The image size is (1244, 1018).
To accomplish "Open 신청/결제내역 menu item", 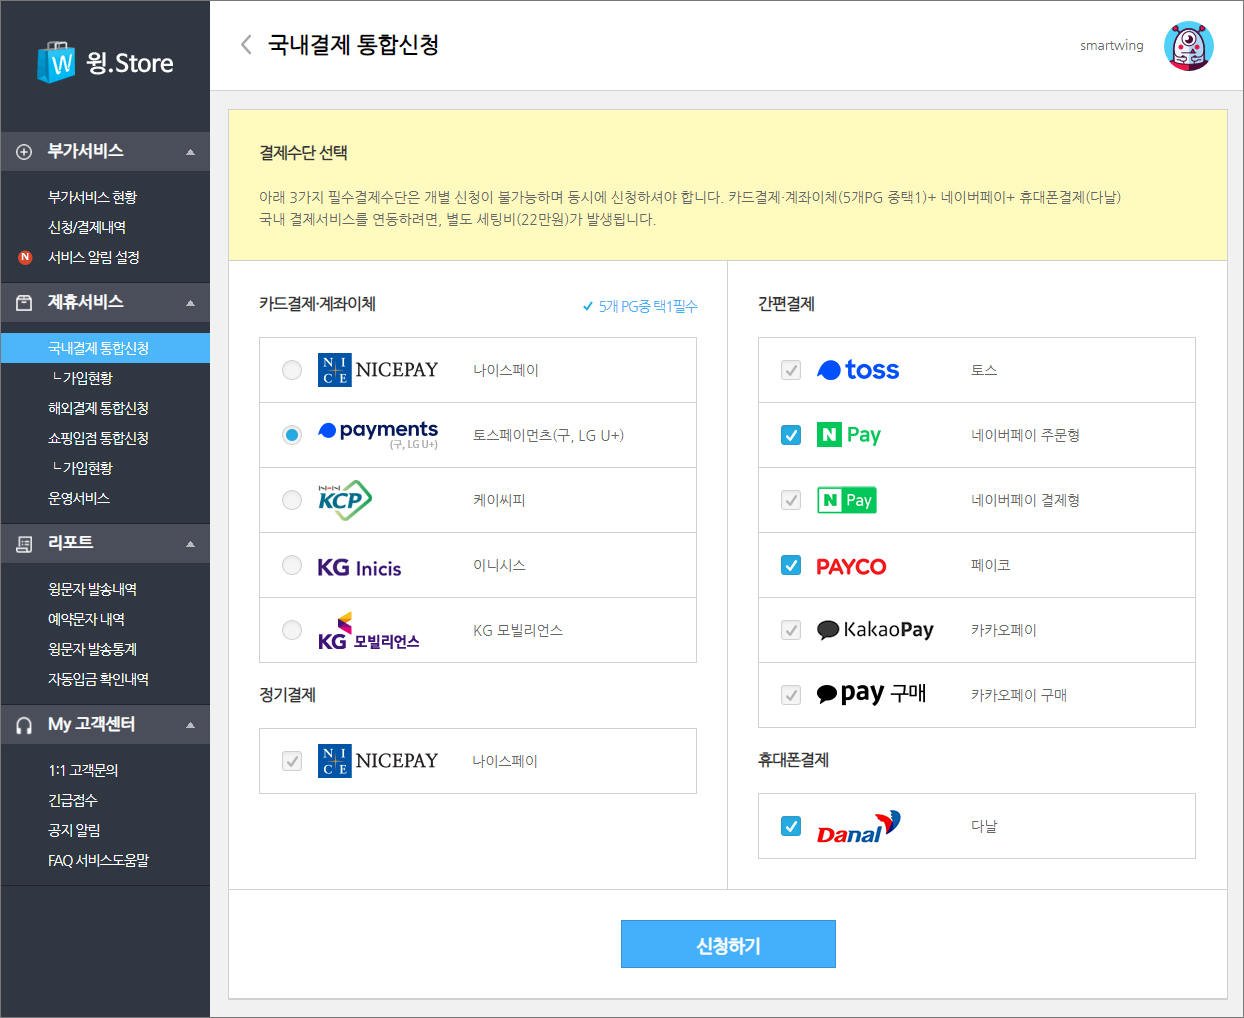I will pos(87,228).
